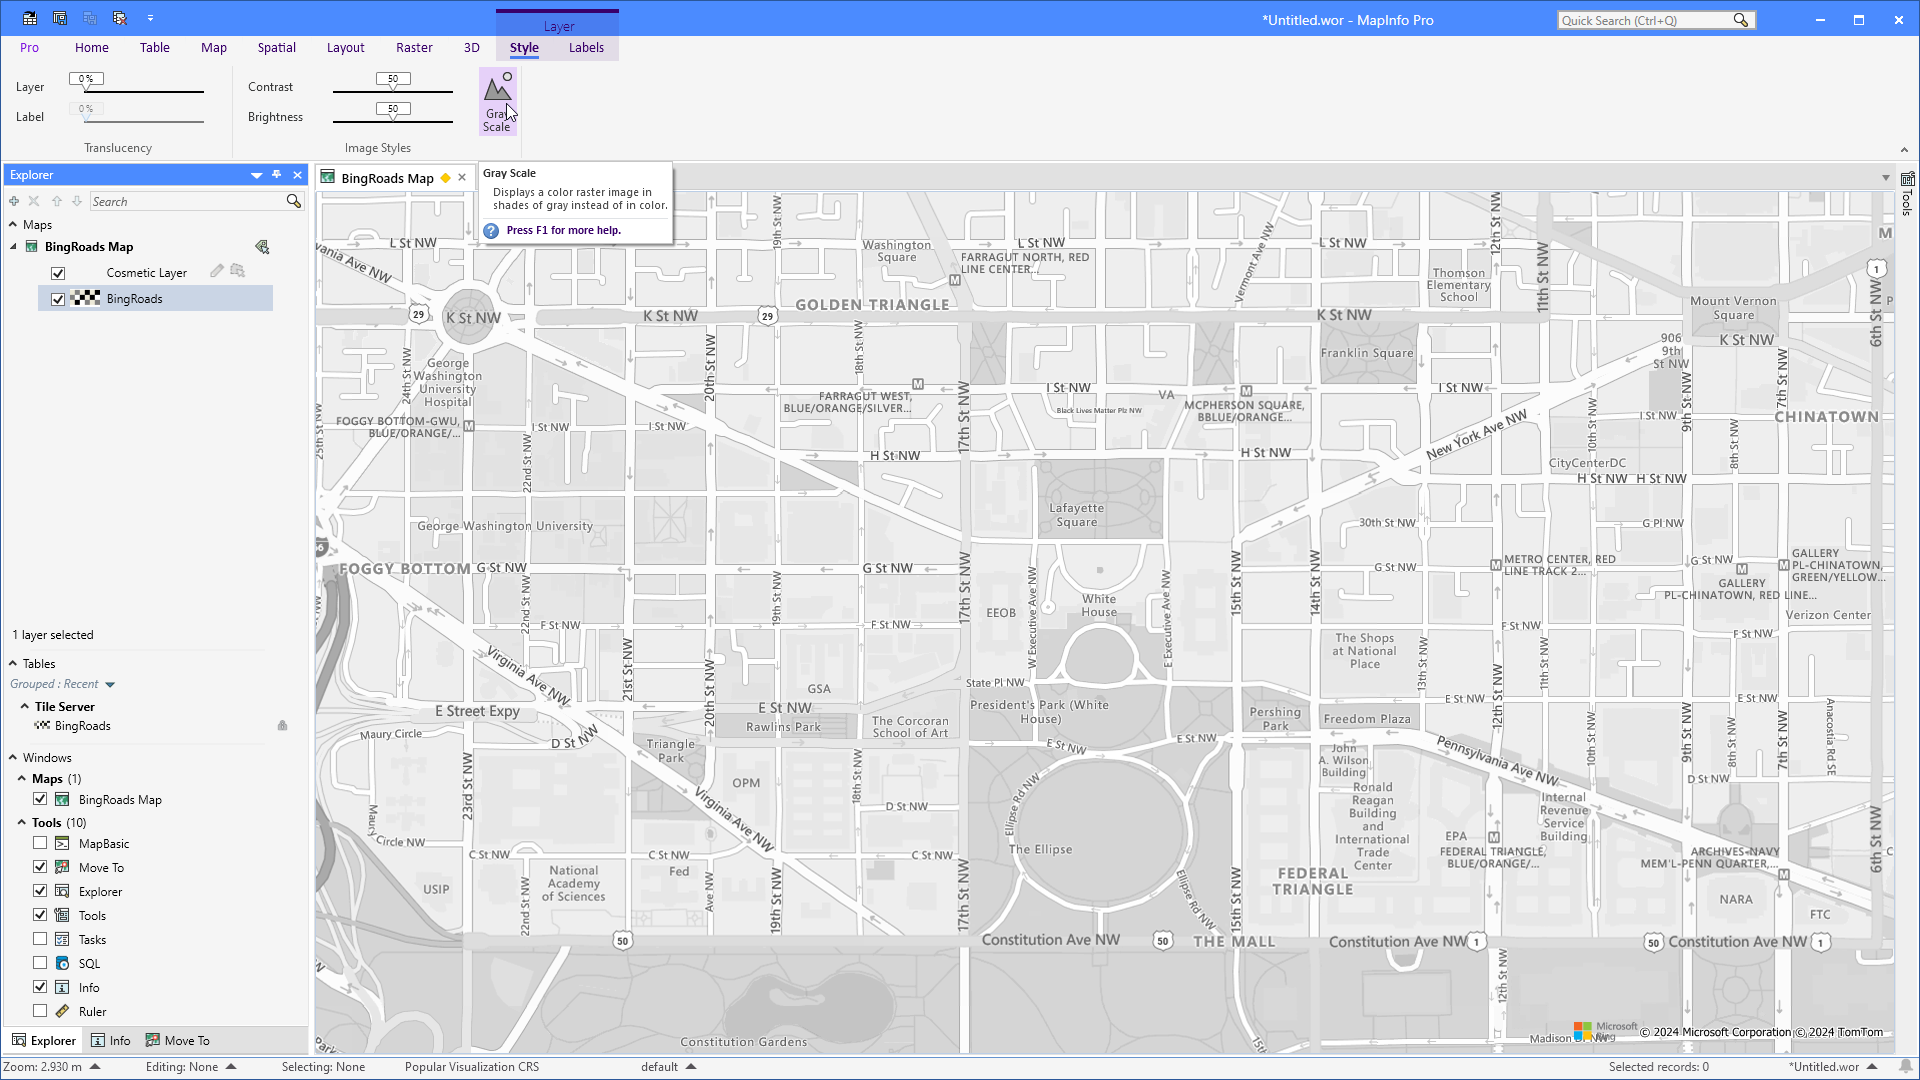Open the Grouped Recent tables dropdown
The image size is (1920, 1080).
[110, 684]
